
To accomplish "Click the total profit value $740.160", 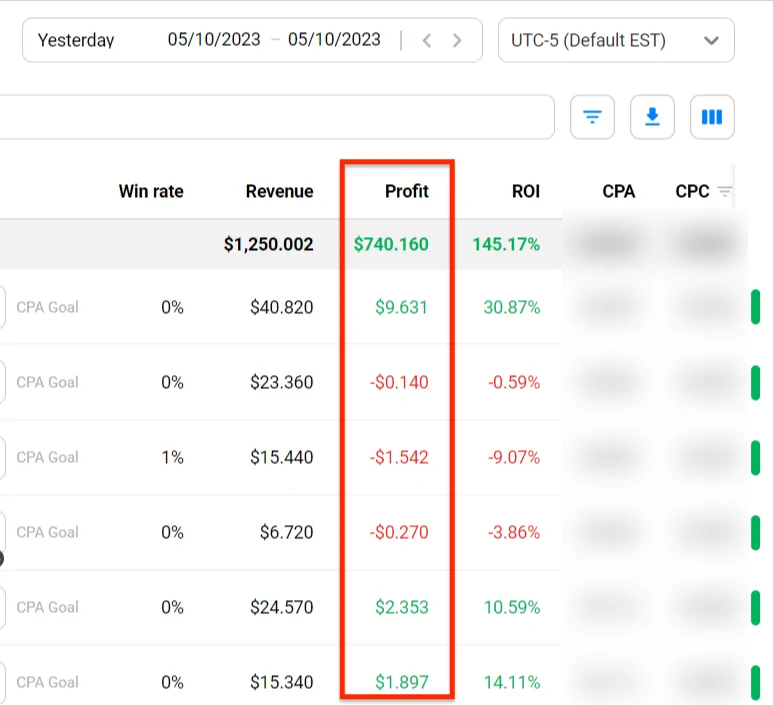I will (391, 244).
